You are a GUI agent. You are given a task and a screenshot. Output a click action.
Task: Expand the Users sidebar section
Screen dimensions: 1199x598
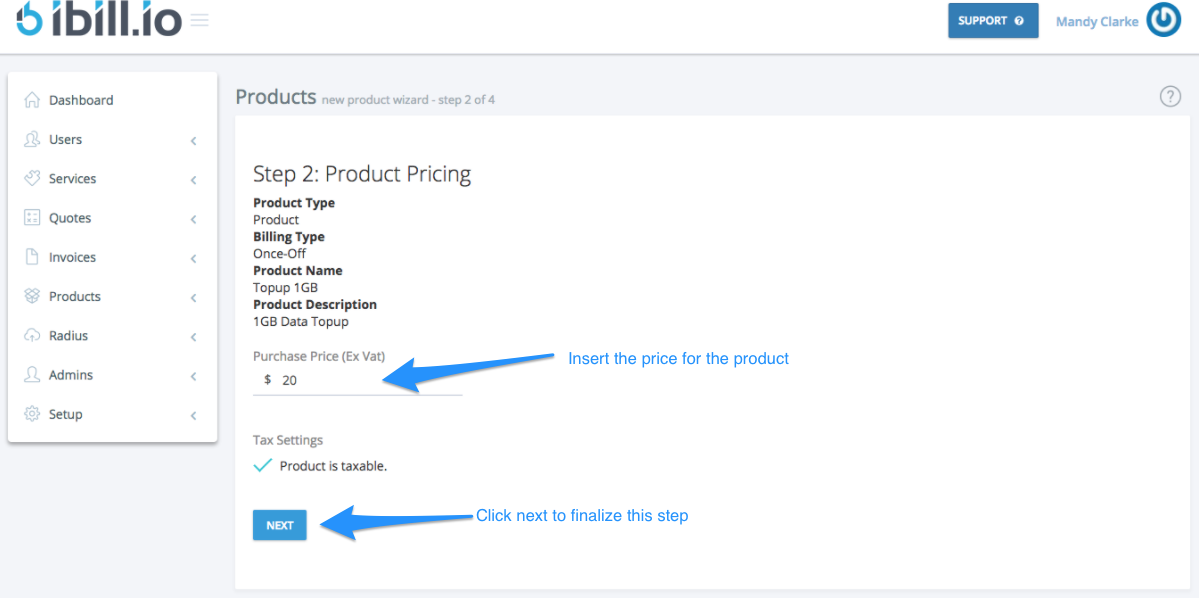[193, 141]
